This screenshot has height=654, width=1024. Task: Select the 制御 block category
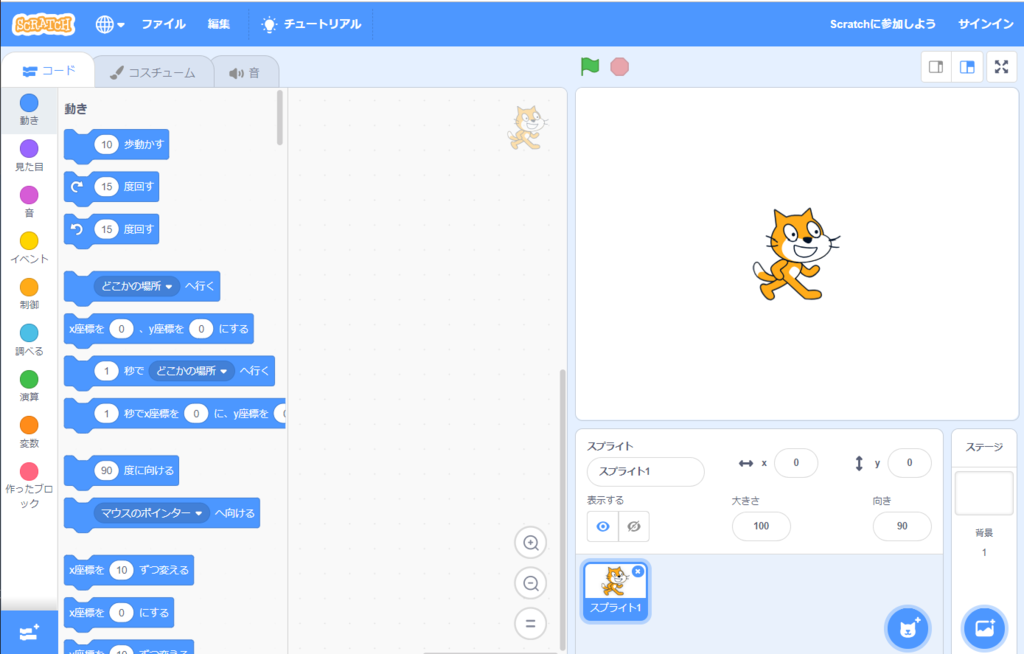tap(29, 294)
